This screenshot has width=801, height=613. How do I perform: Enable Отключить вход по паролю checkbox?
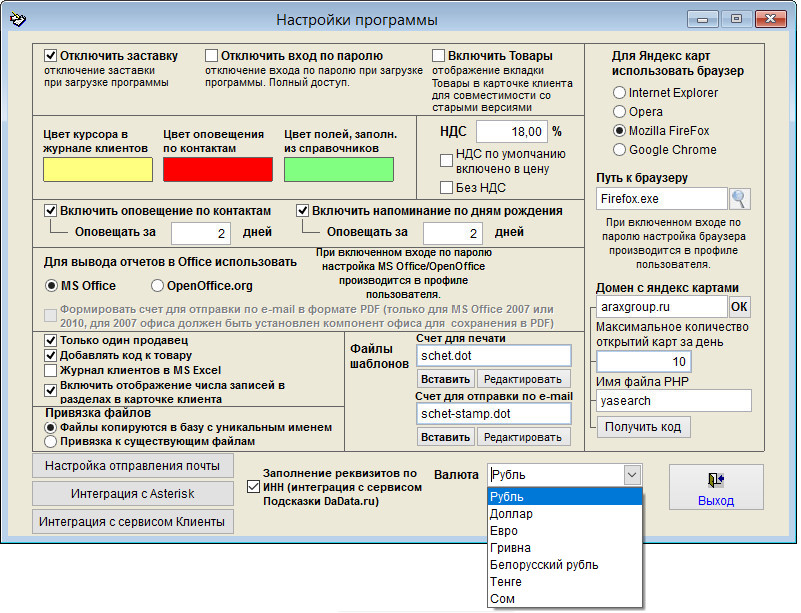(x=211, y=56)
